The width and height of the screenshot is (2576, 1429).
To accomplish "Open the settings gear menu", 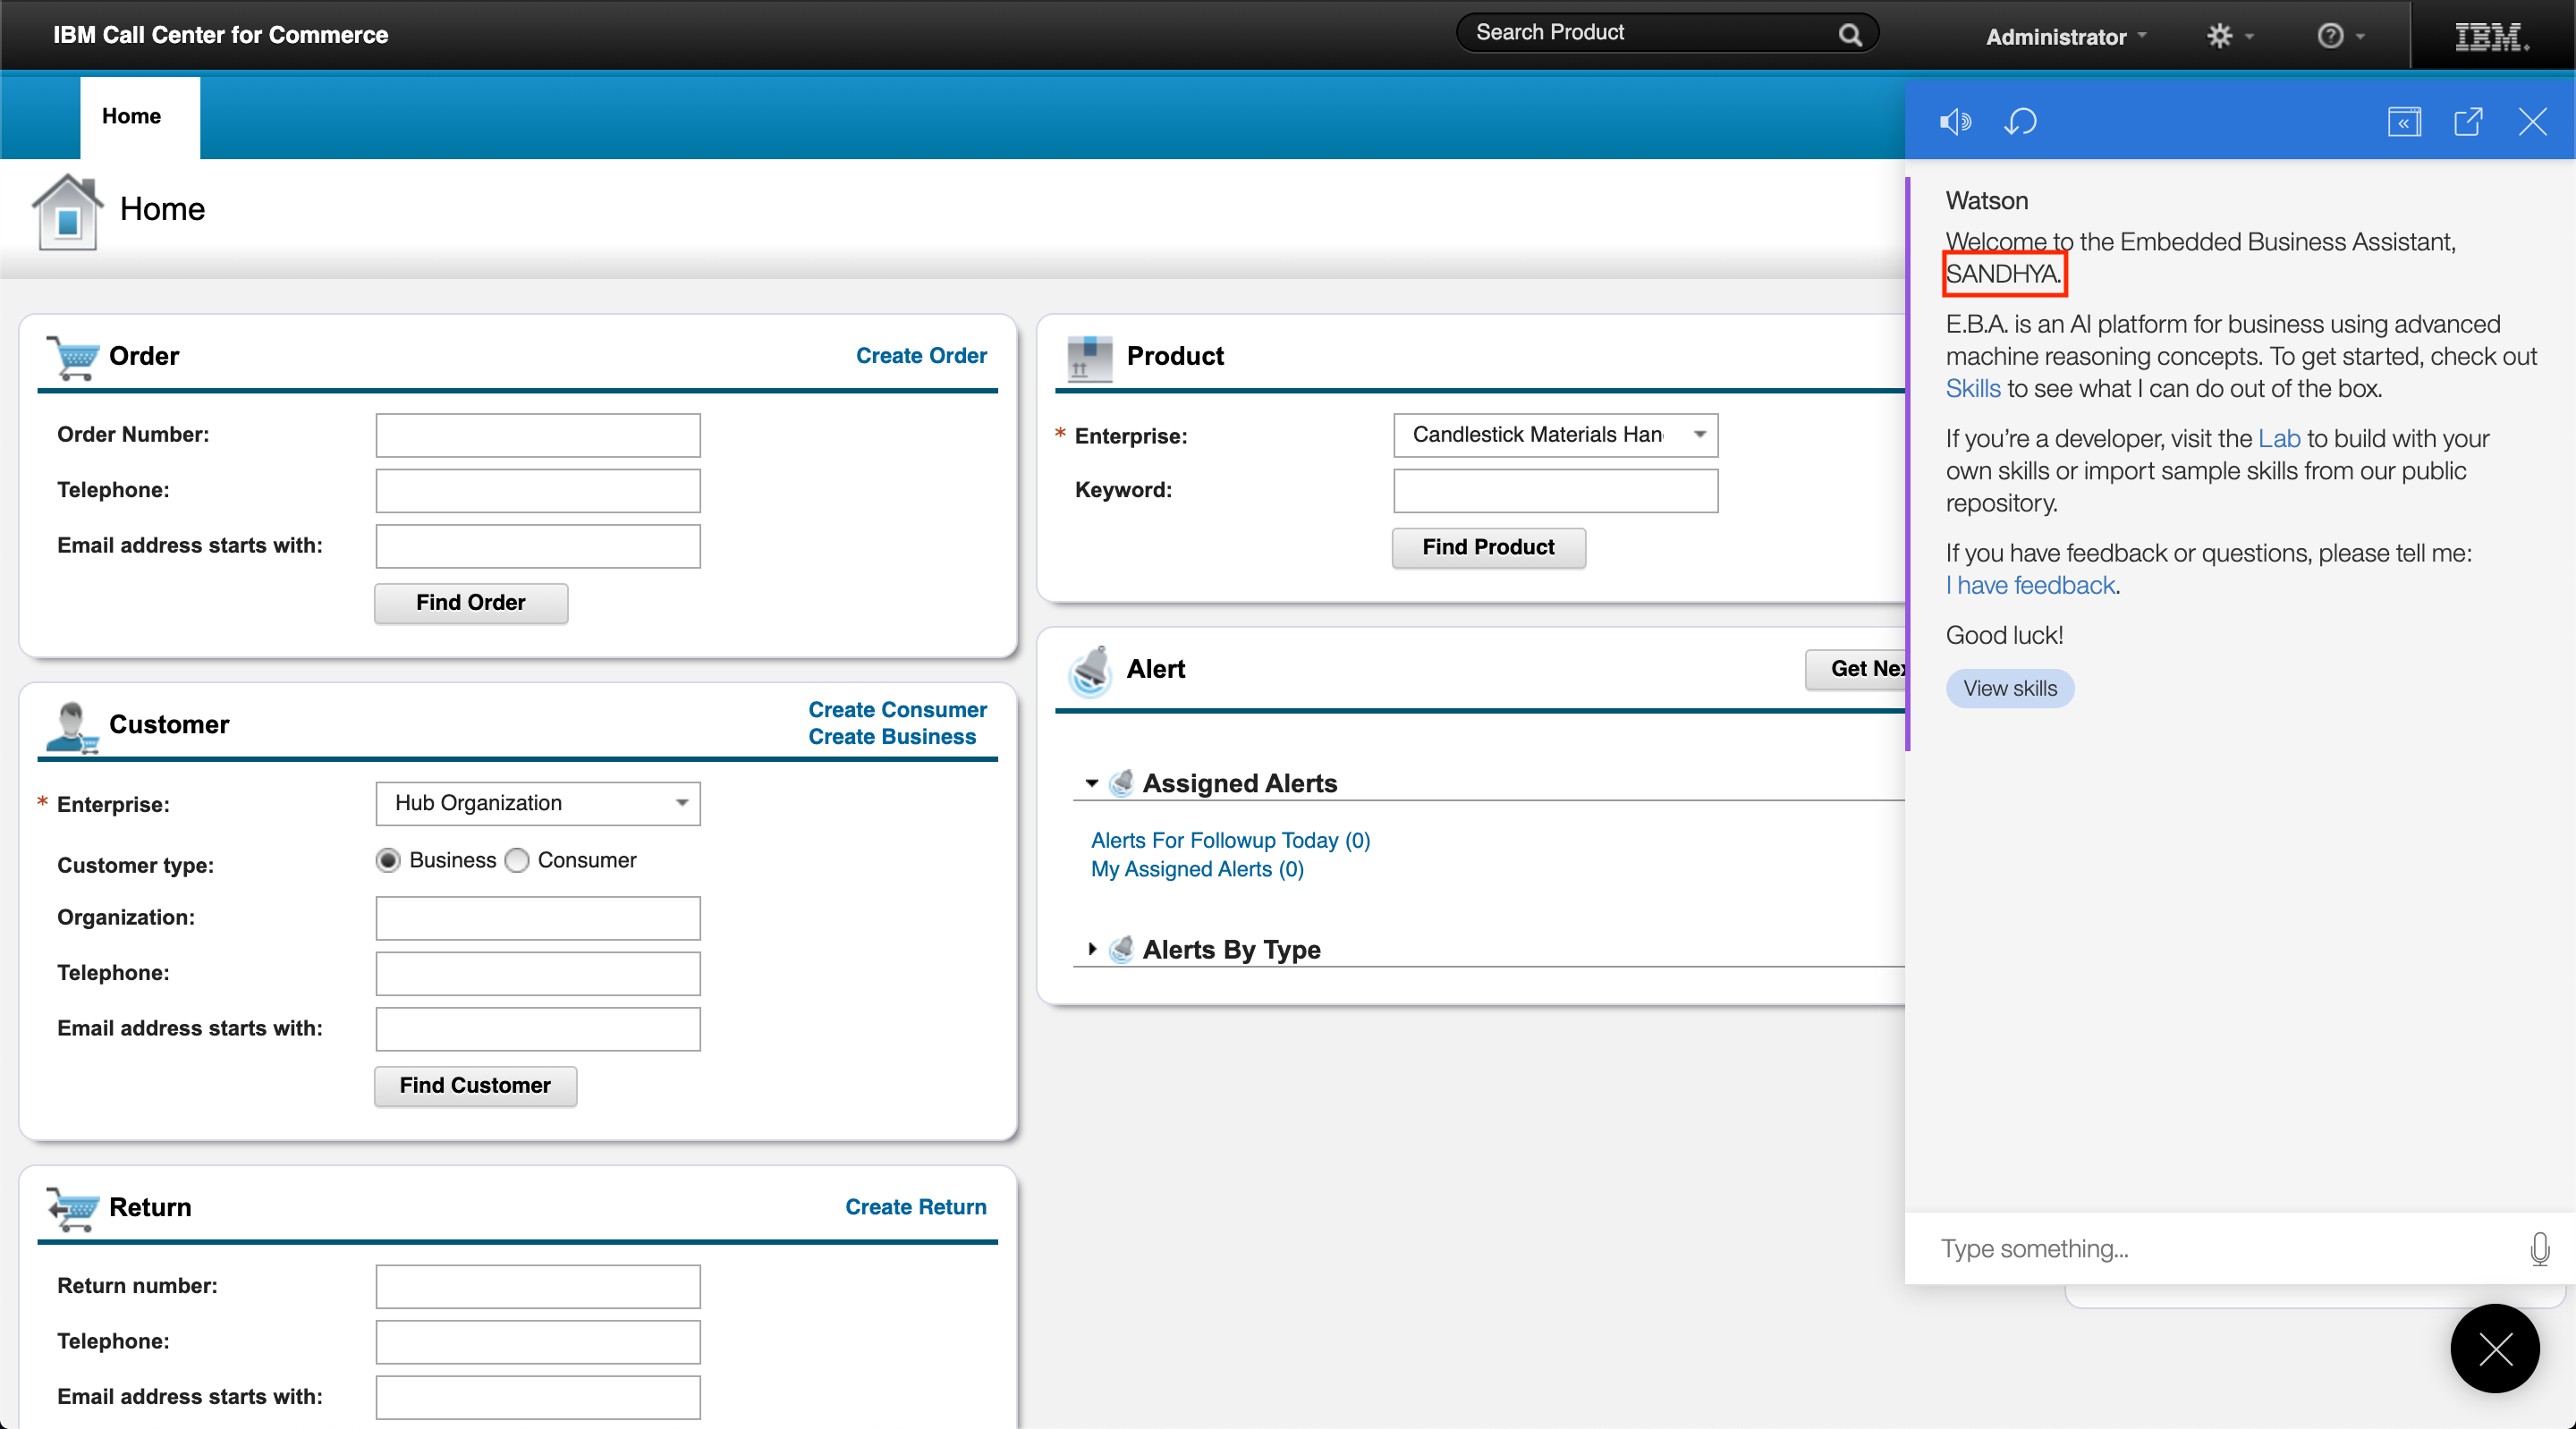I will (2228, 36).
